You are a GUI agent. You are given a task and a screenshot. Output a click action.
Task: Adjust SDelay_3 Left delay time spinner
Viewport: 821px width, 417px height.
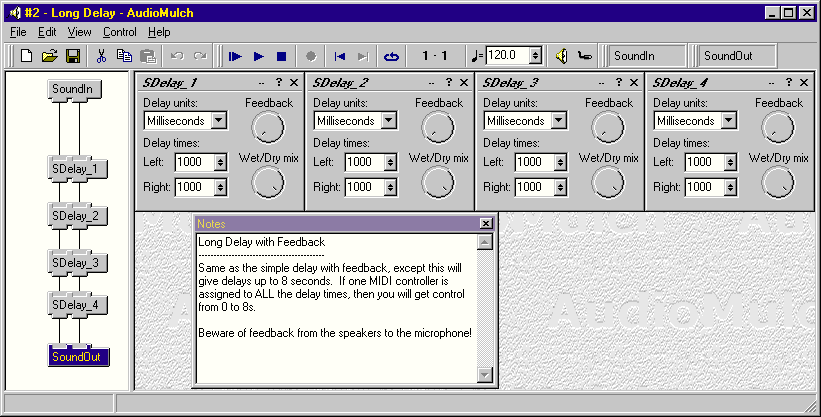(560, 162)
